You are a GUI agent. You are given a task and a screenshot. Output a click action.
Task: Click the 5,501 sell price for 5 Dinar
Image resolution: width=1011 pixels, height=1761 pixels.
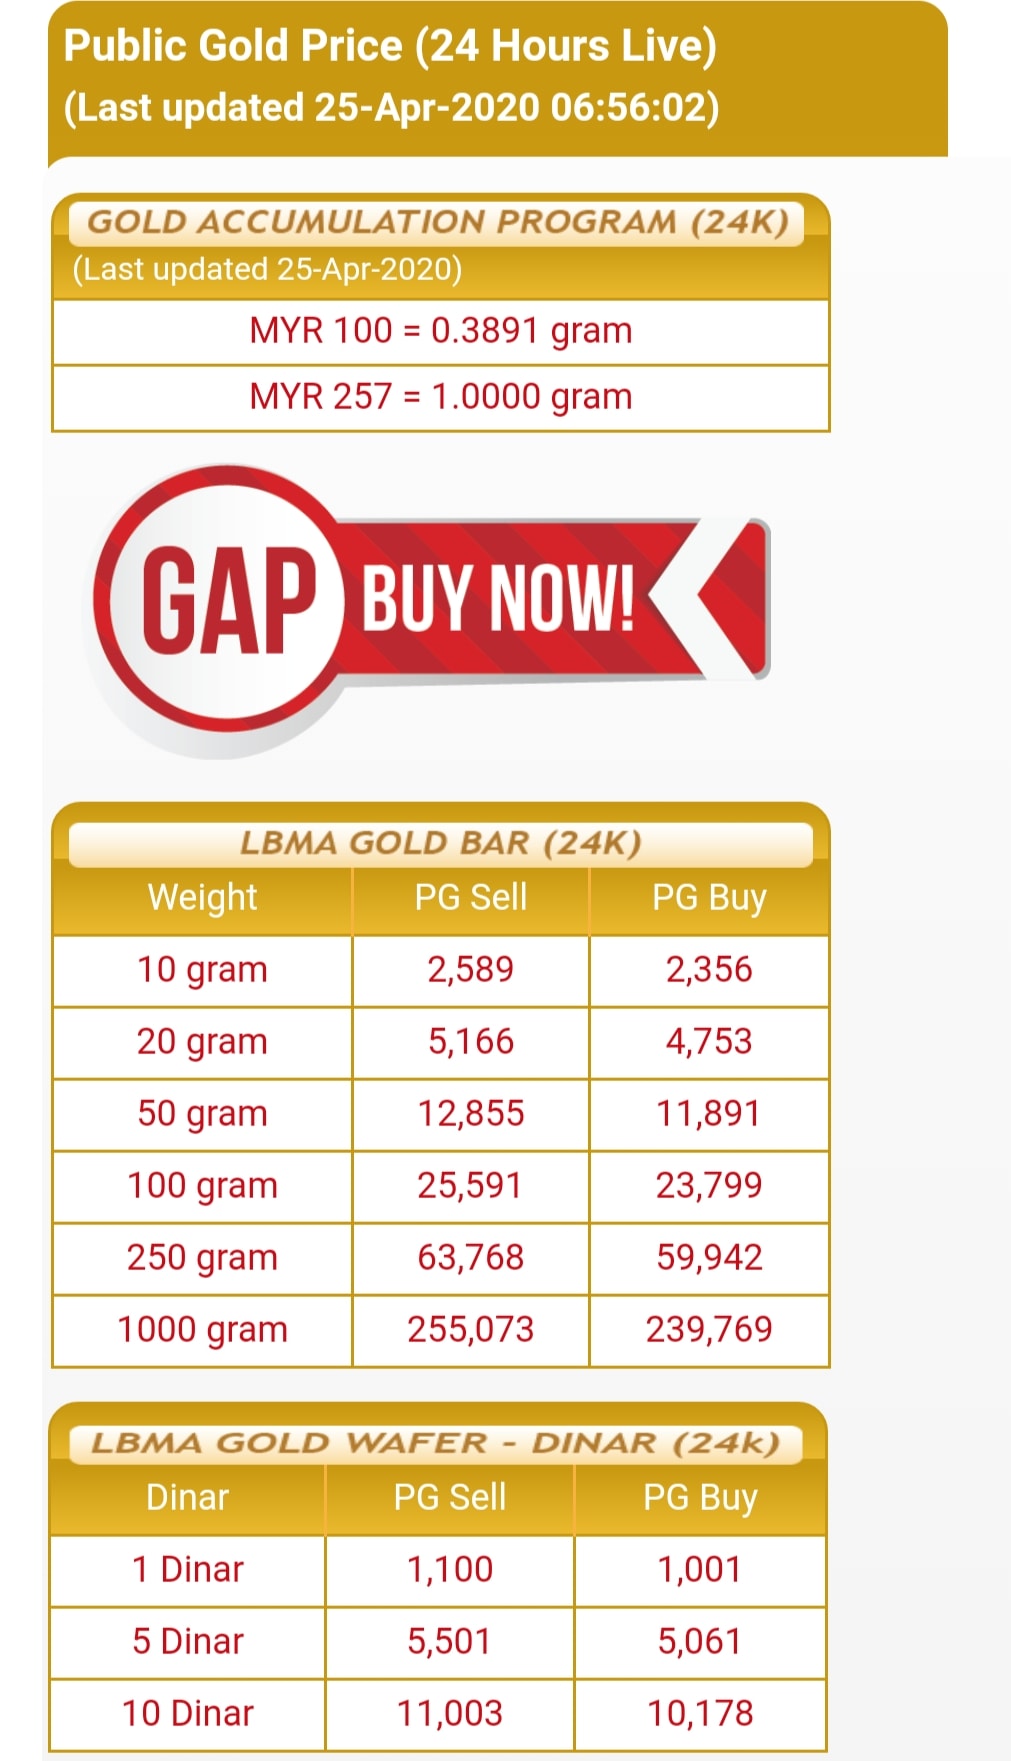[449, 1642]
